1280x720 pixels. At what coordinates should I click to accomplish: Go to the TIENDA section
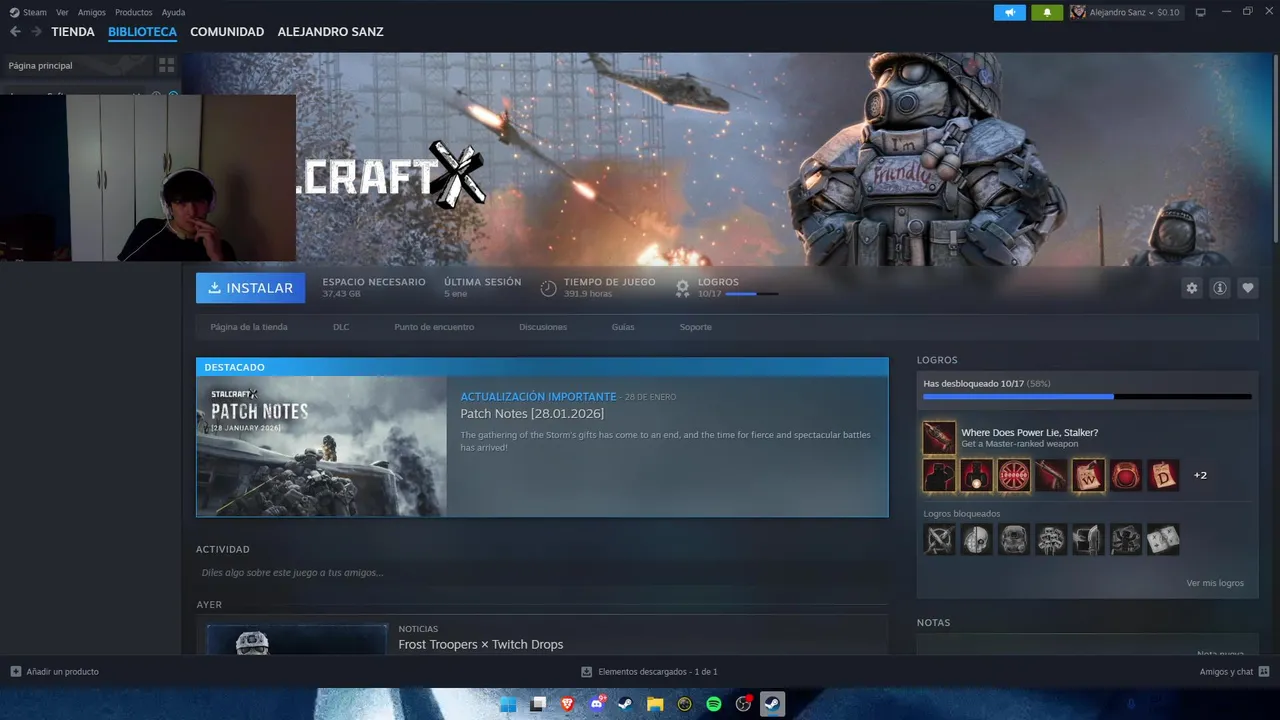pos(73,32)
